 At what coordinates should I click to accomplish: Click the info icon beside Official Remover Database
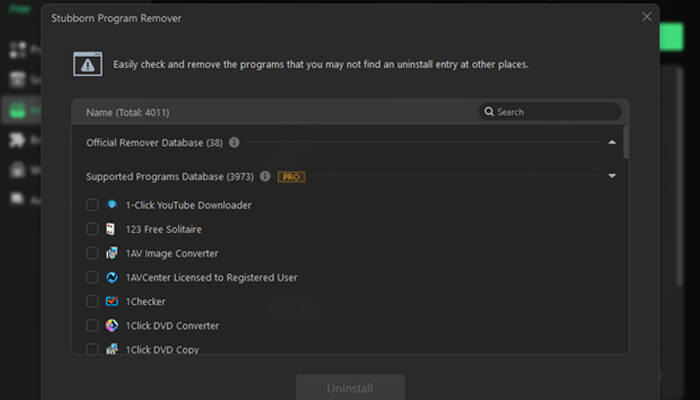[x=234, y=142]
